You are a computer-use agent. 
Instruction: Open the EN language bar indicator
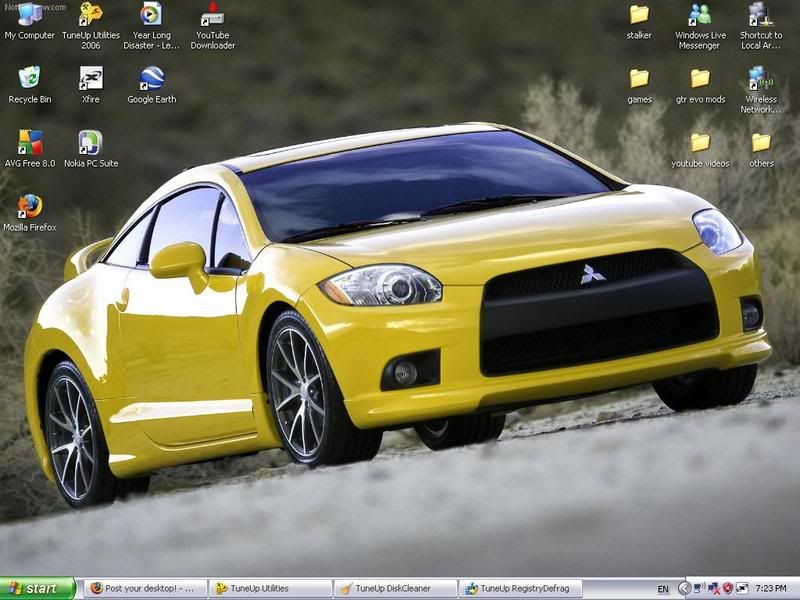pyautogui.click(x=663, y=589)
